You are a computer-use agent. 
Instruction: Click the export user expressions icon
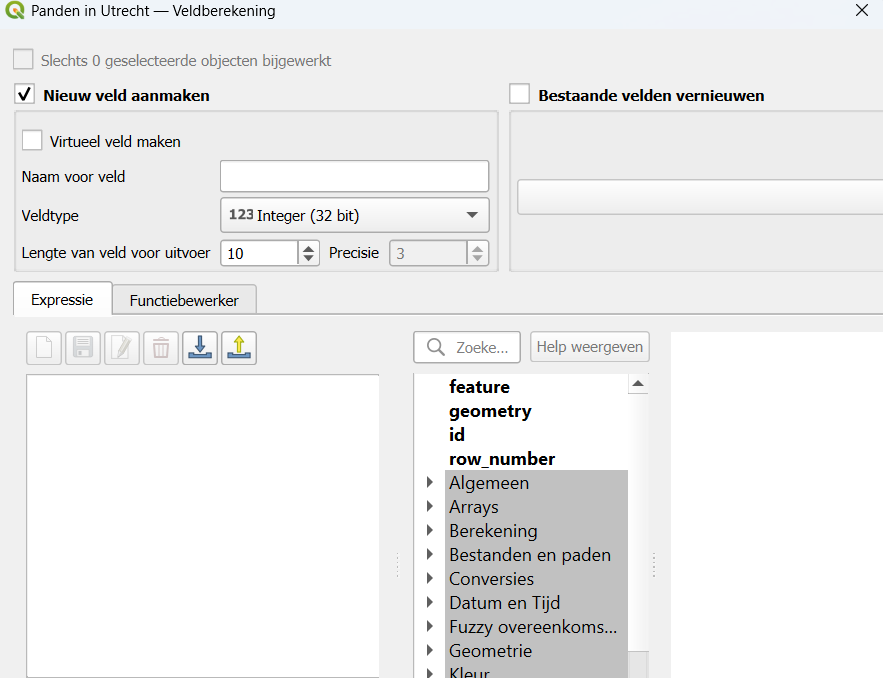pos(239,348)
